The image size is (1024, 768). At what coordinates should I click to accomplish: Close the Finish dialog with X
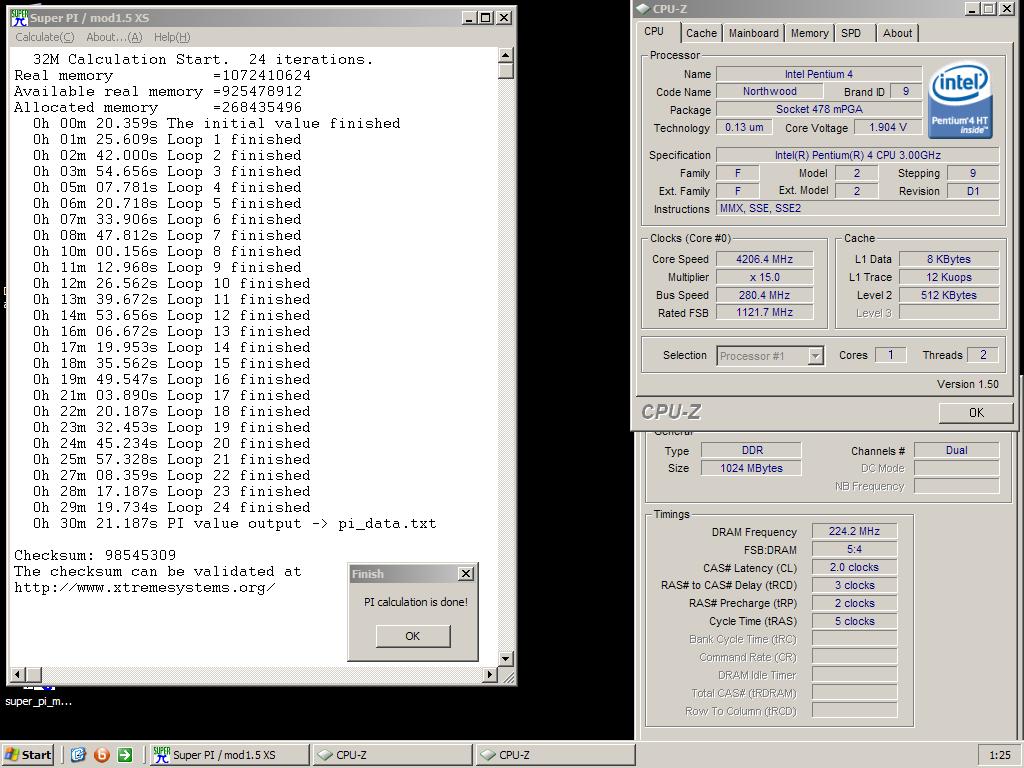coord(466,573)
